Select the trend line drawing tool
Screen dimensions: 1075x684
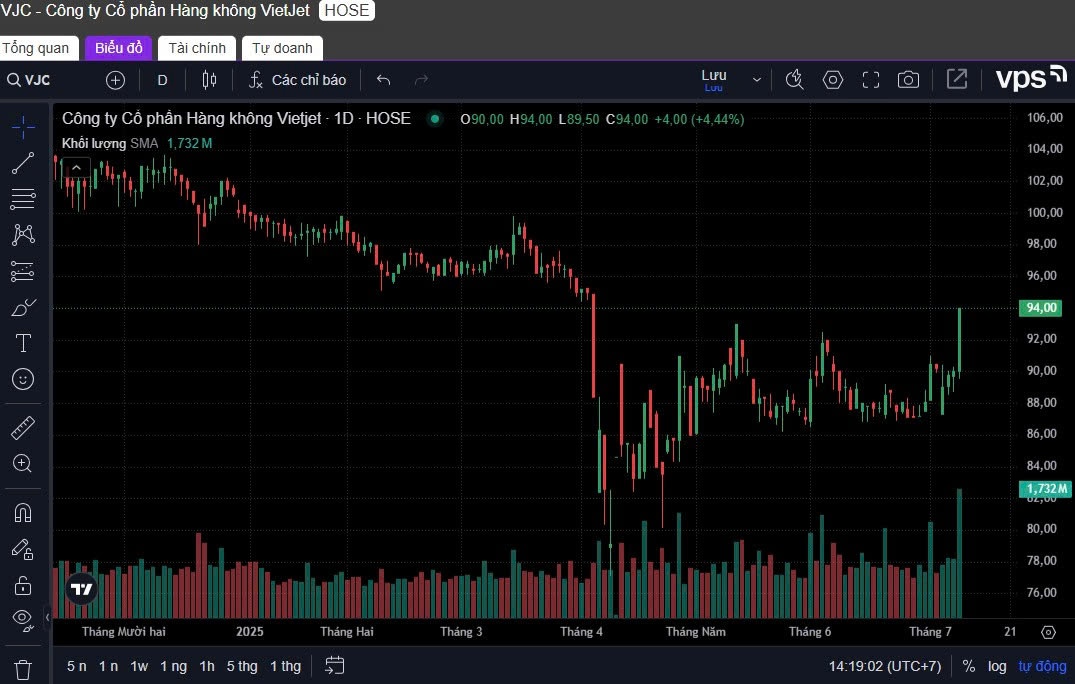pyautogui.click(x=22, y=163)
